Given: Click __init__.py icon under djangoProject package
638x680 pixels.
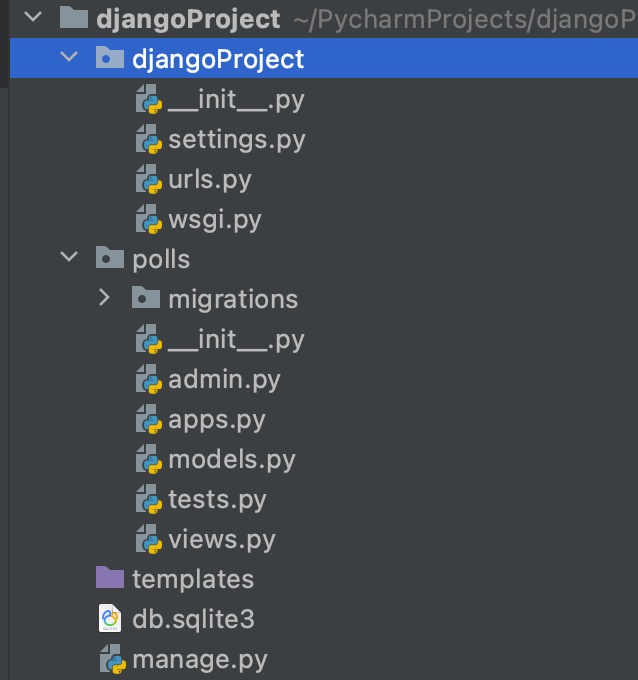Looking at the screenshot, I should 149,99.
